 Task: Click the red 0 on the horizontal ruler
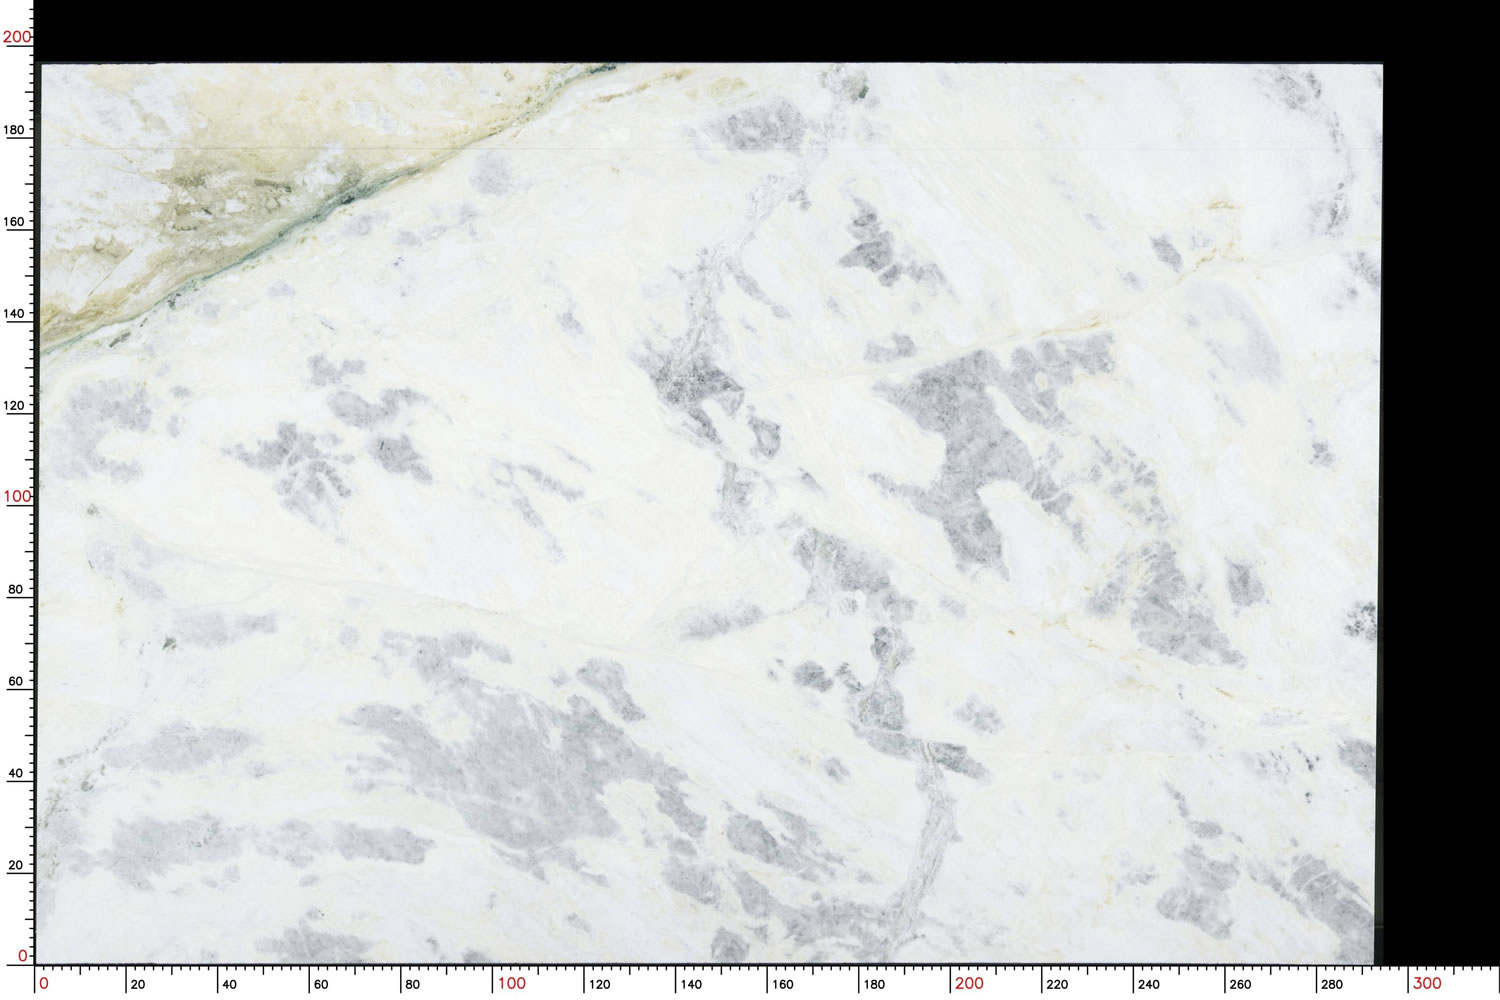coord(43,983)
